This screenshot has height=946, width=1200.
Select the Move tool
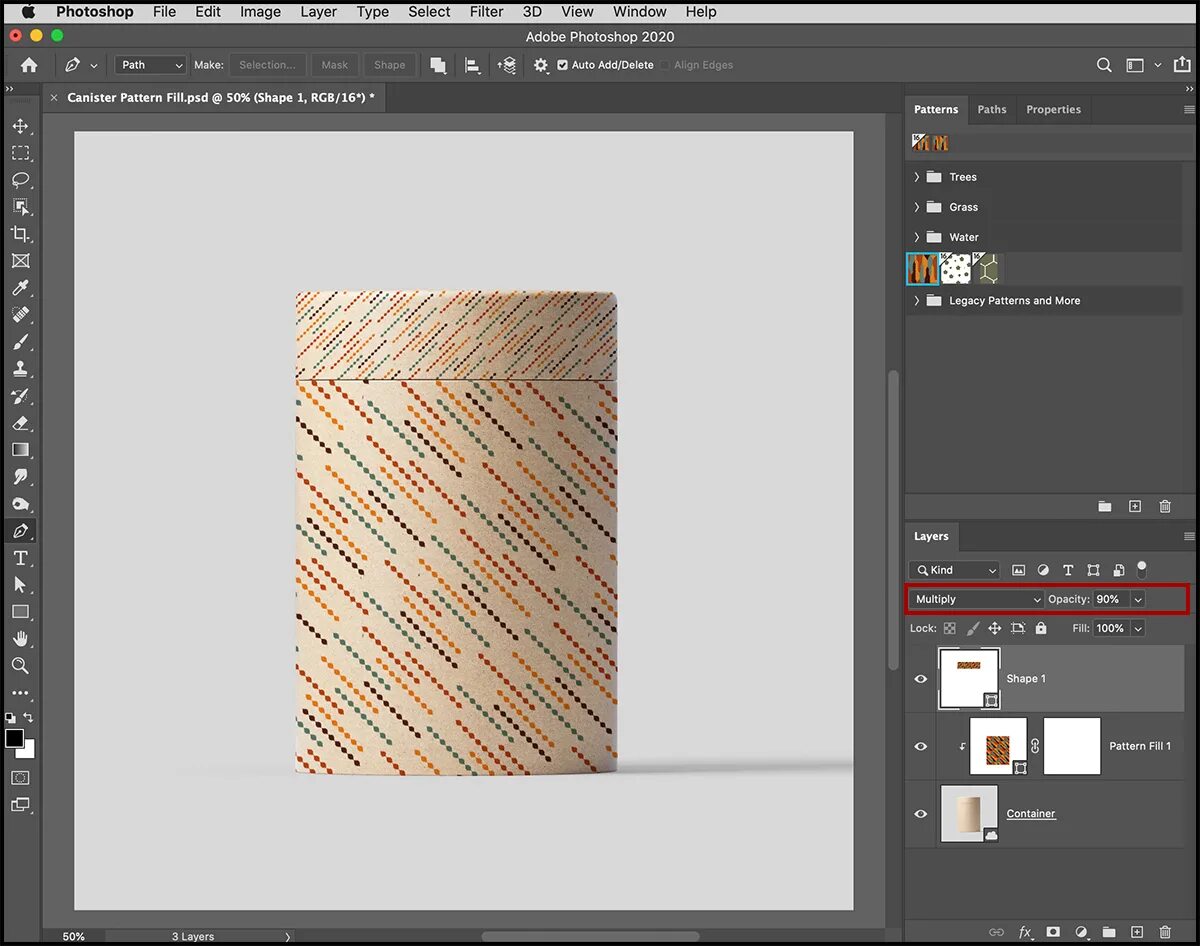tap(20, 127)
